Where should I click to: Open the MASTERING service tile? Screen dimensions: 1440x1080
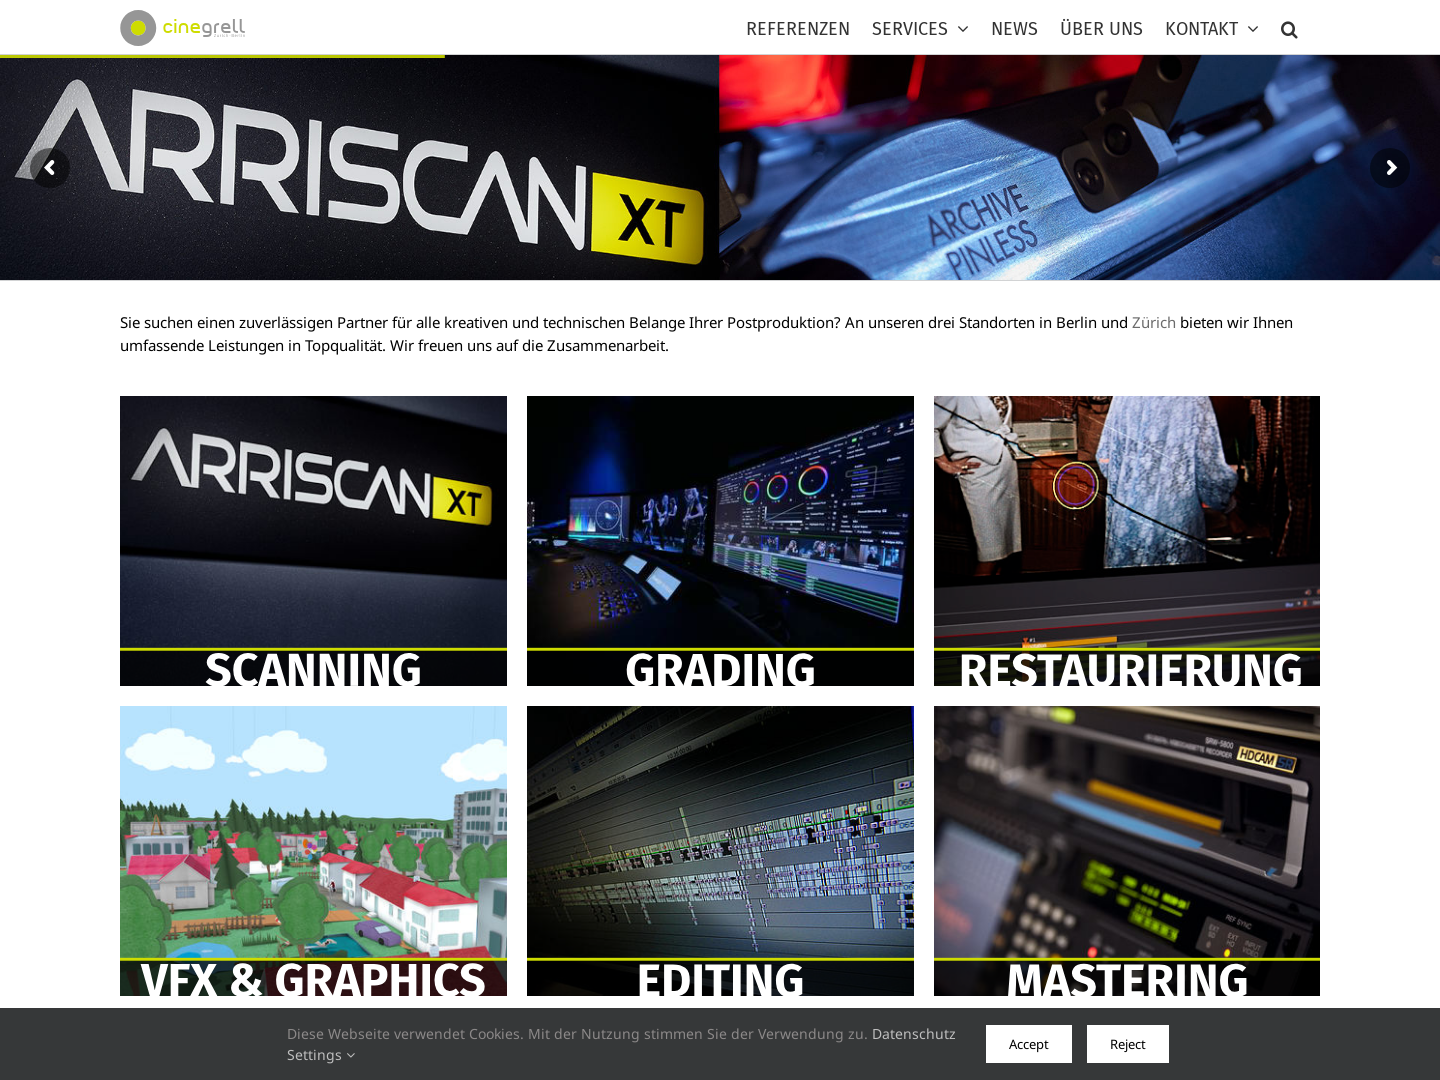pos(1127,851)
